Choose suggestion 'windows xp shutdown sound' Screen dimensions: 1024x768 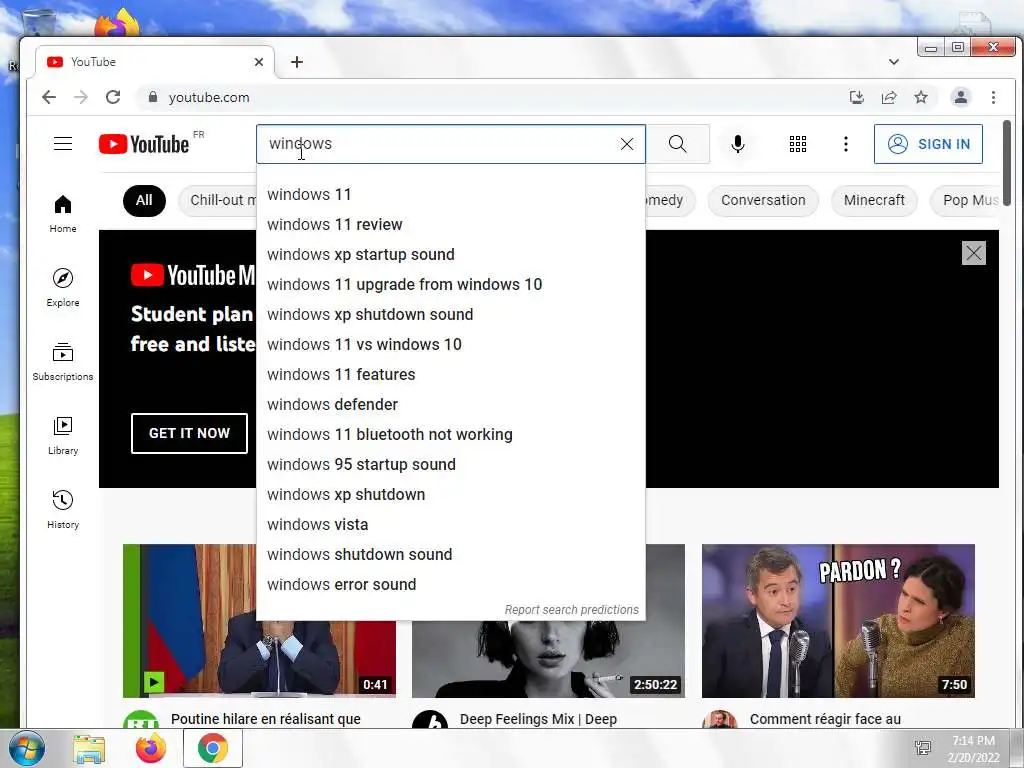[451, 315]
